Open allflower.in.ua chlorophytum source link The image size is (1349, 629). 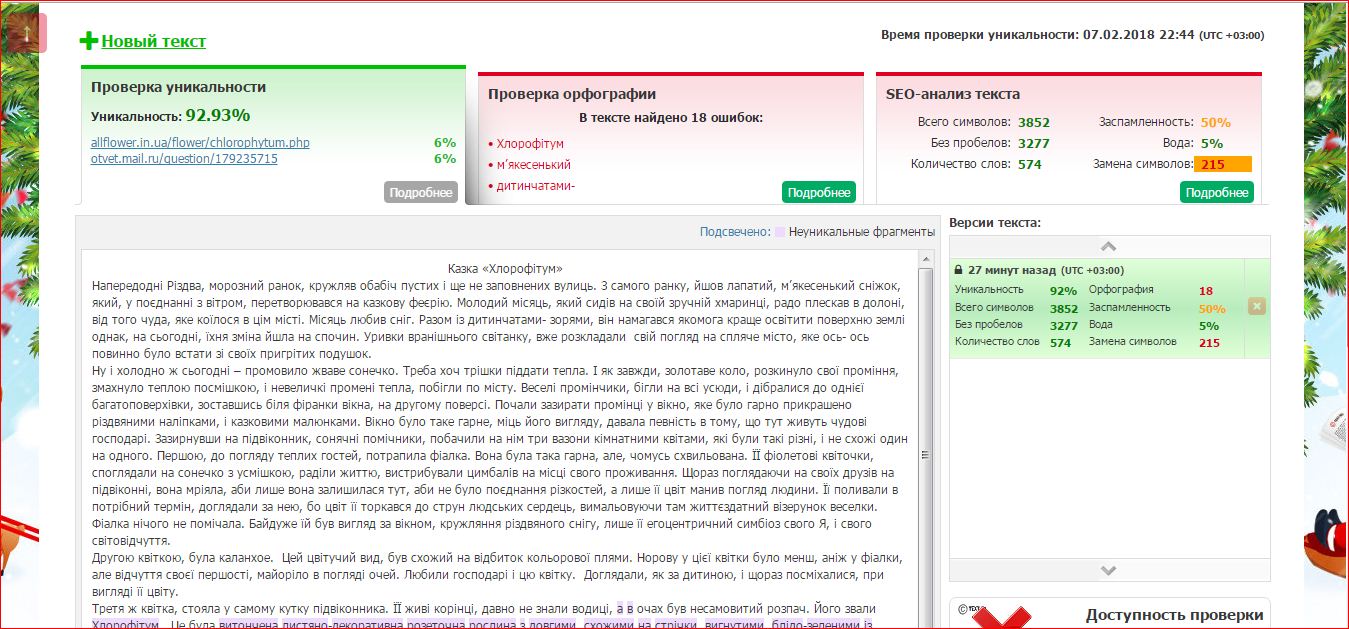(x=200, y=143)
